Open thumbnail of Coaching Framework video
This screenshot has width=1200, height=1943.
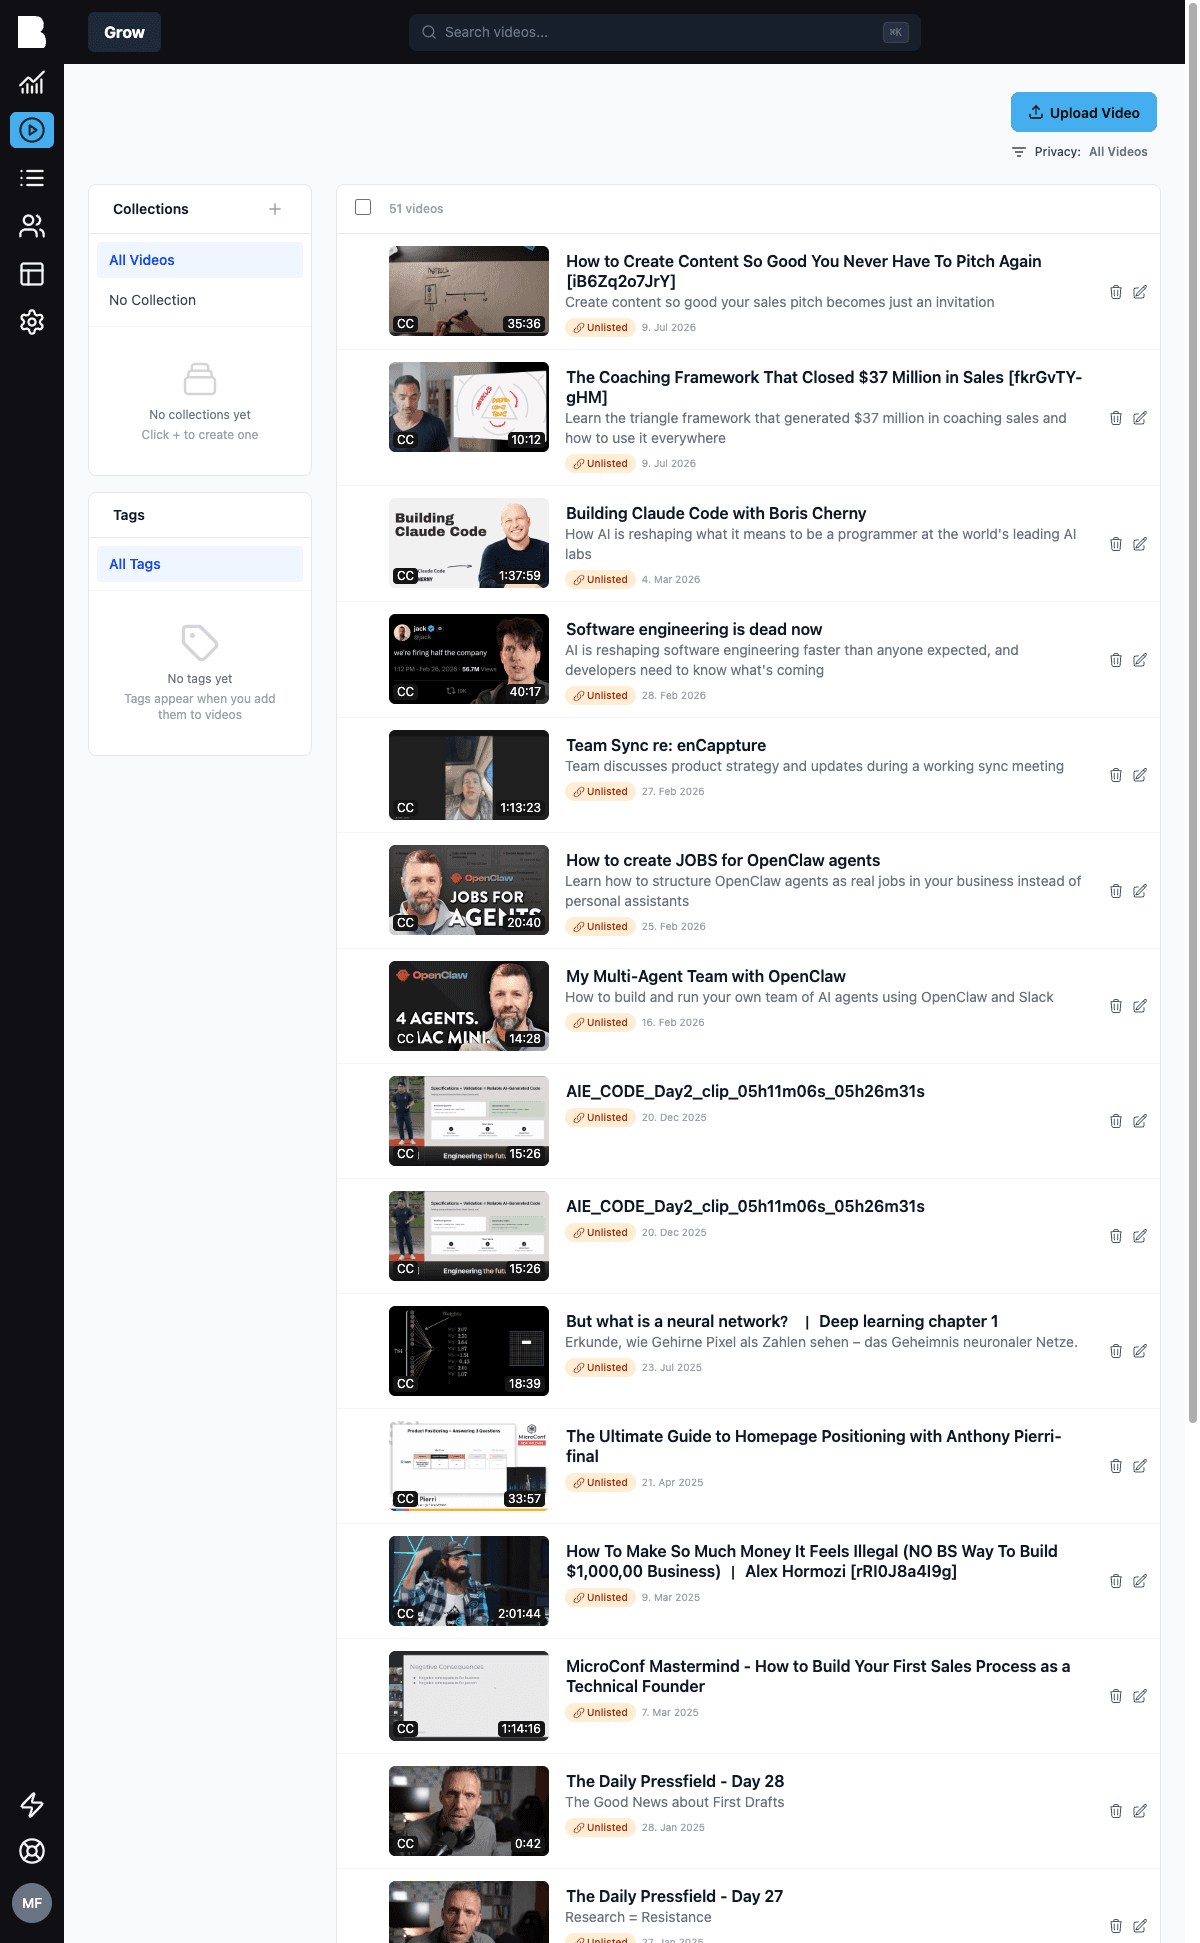[469, 407]
